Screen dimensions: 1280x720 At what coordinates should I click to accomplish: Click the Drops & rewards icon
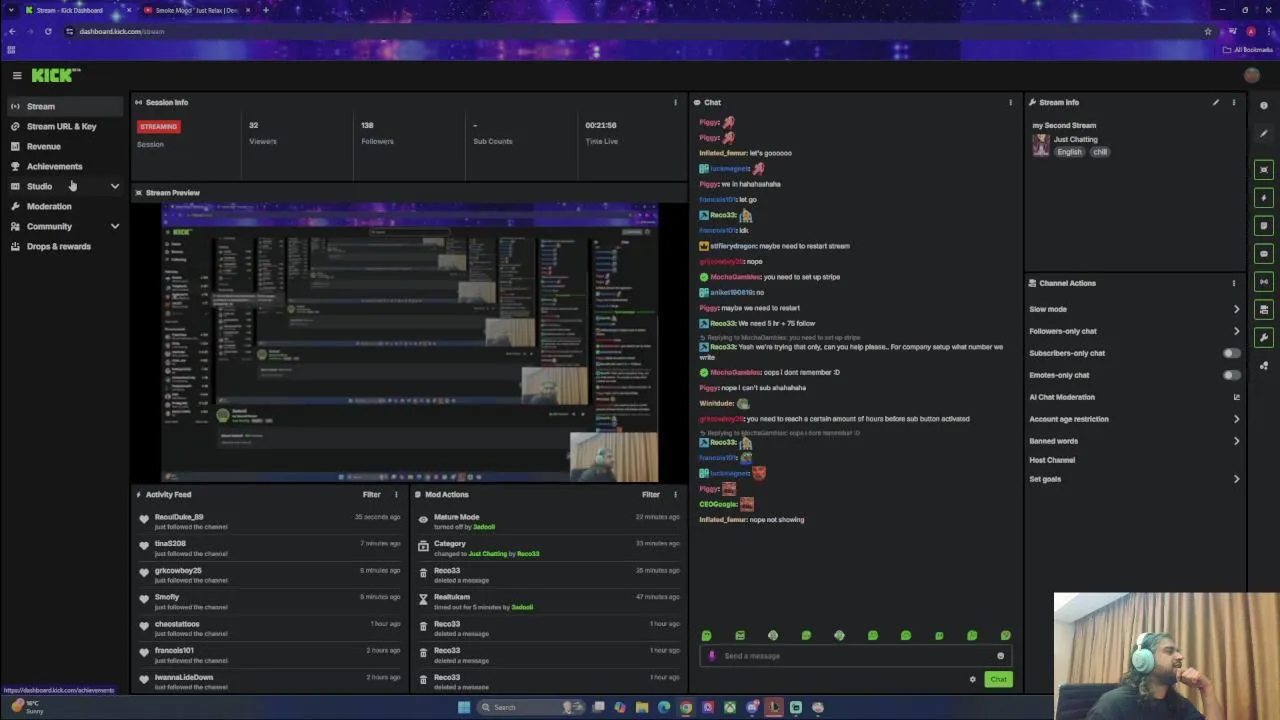pyautogui.click(x=15, y=246)
